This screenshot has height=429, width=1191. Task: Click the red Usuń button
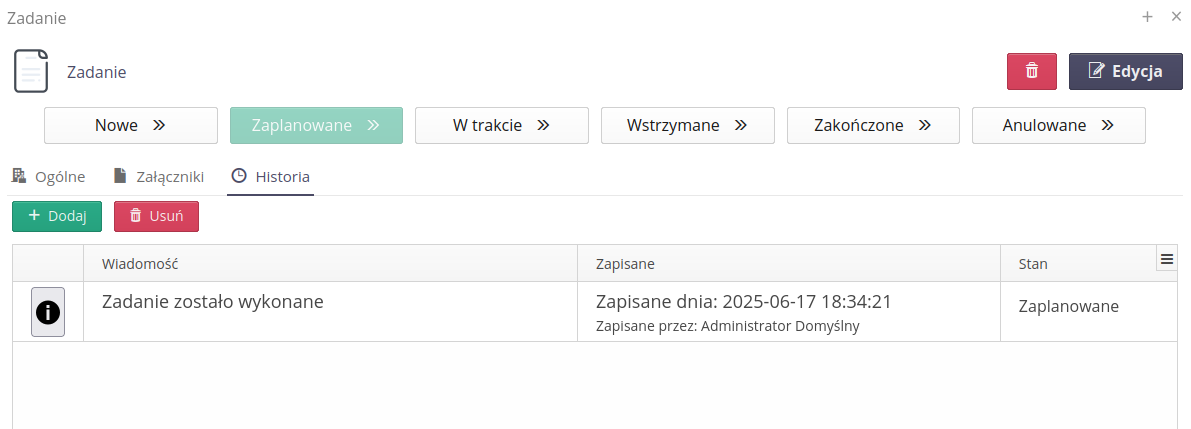tap(156, 216)
